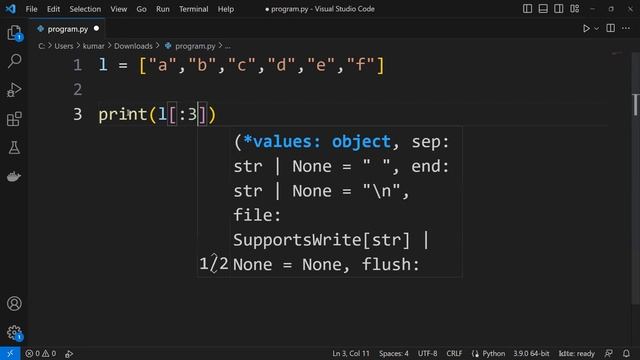
Task: Click line number 2 in the gutter
Action: (x=78, y=90)
